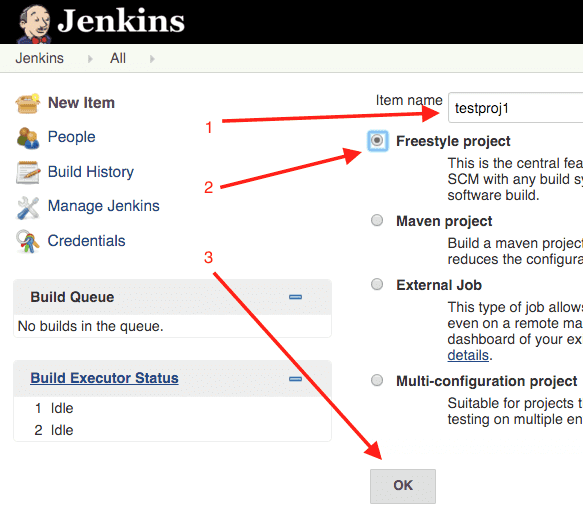Click the People icon
Image resolution: width=583 pixels, height=510 pixels.
point(28,138)
